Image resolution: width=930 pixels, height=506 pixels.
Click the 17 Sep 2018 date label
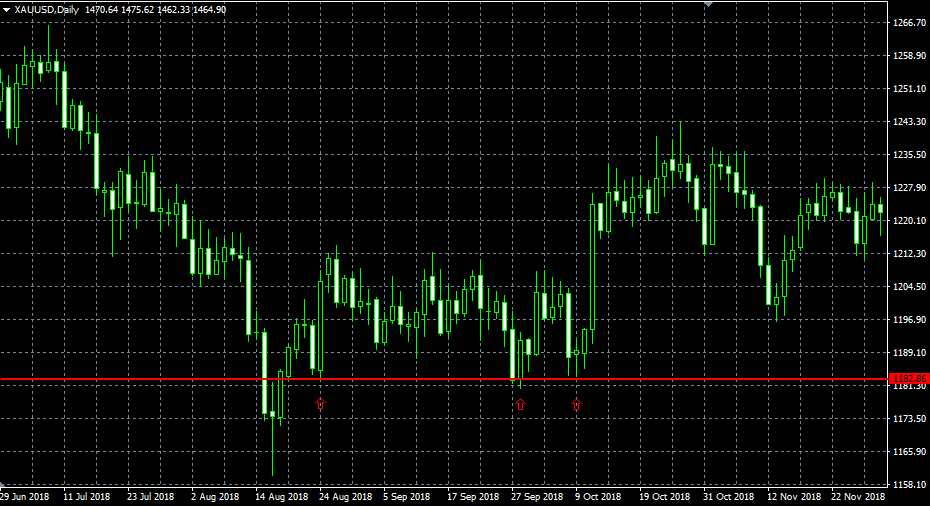(473, 497)
